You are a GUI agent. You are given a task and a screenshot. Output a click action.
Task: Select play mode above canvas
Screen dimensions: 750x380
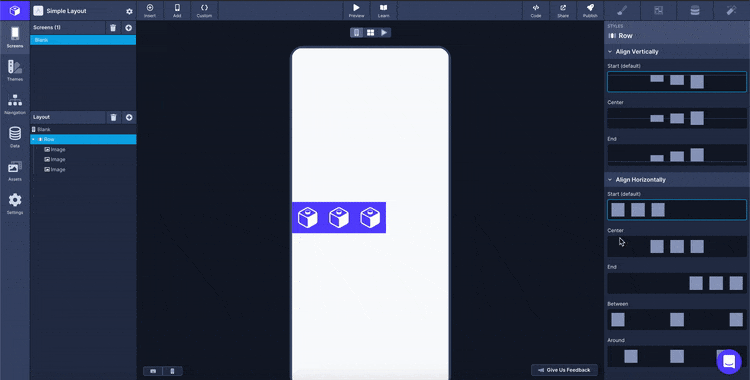point(384,33)
